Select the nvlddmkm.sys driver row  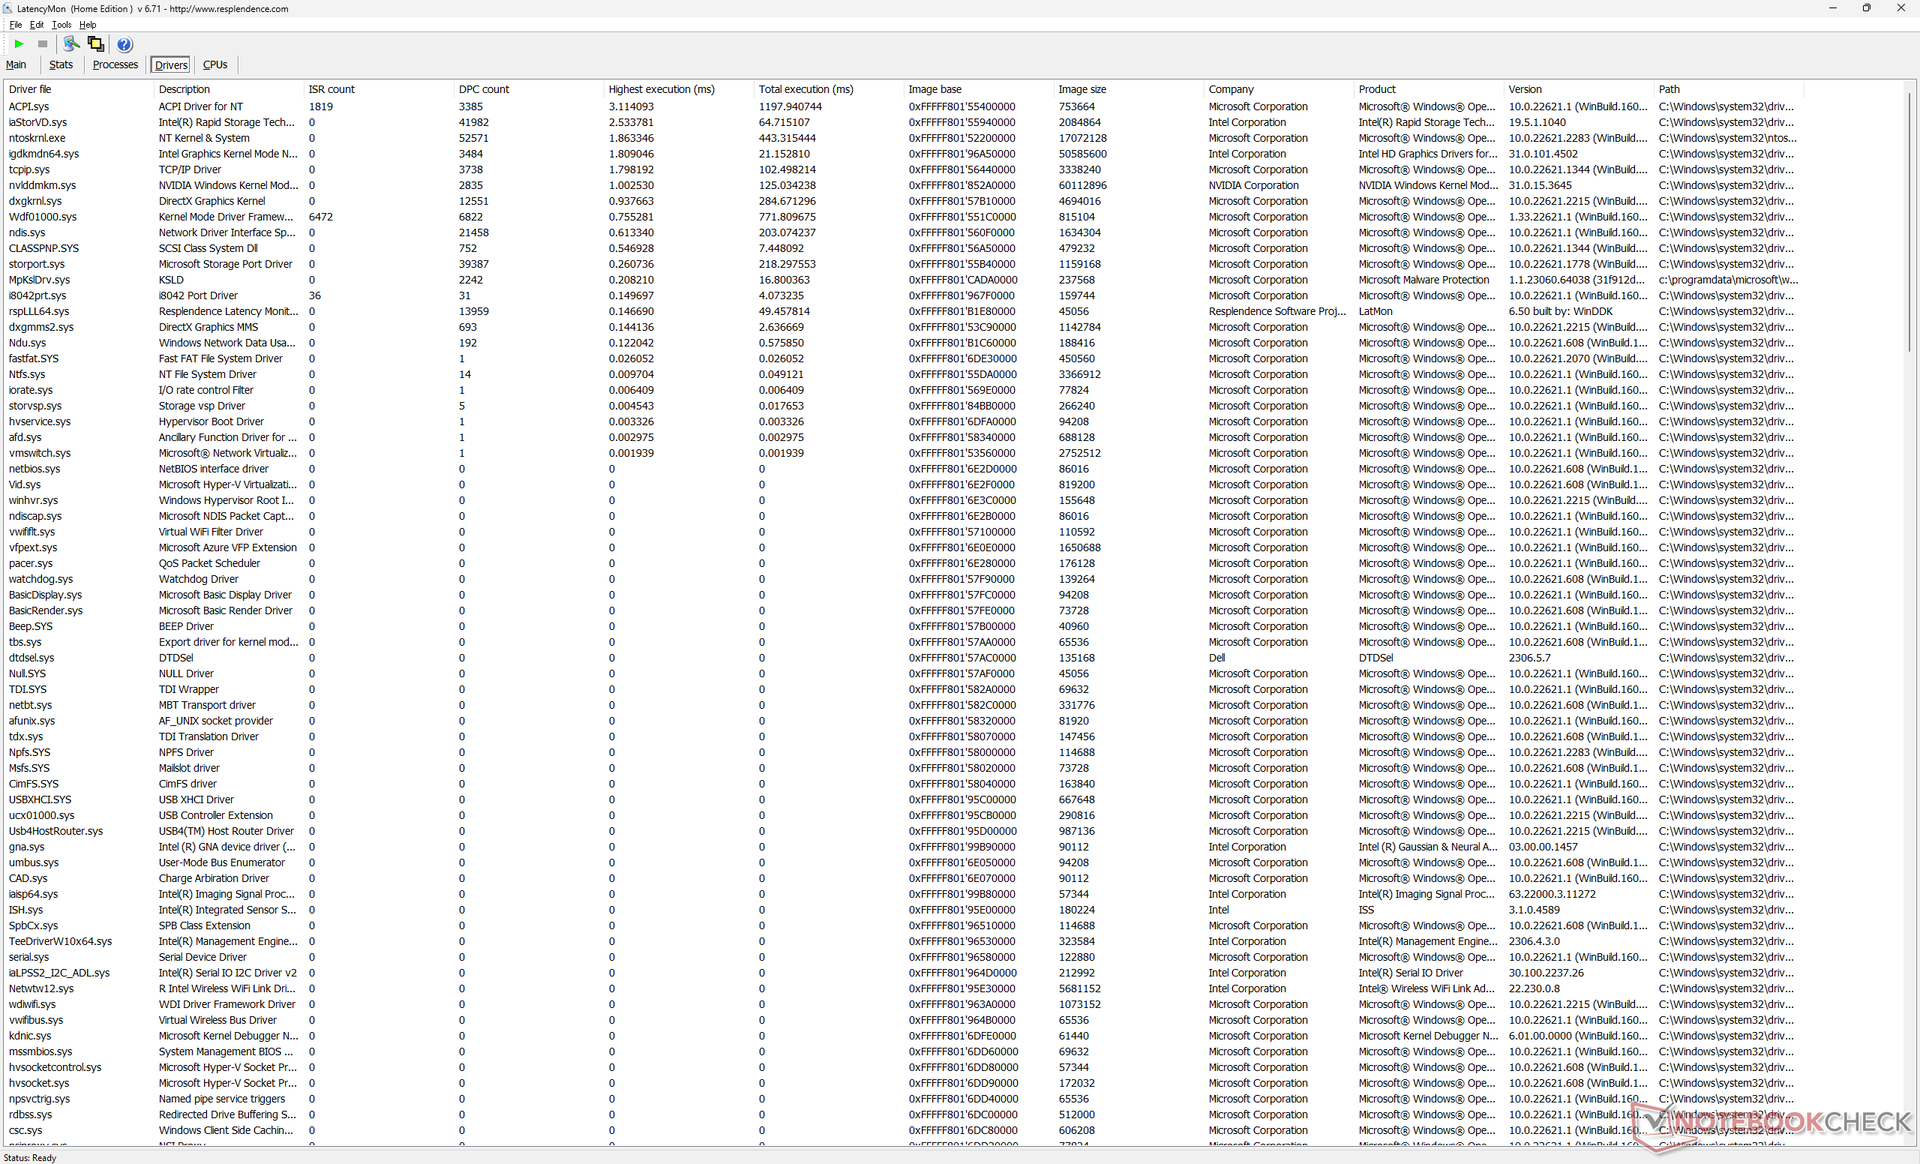point(42,185)
